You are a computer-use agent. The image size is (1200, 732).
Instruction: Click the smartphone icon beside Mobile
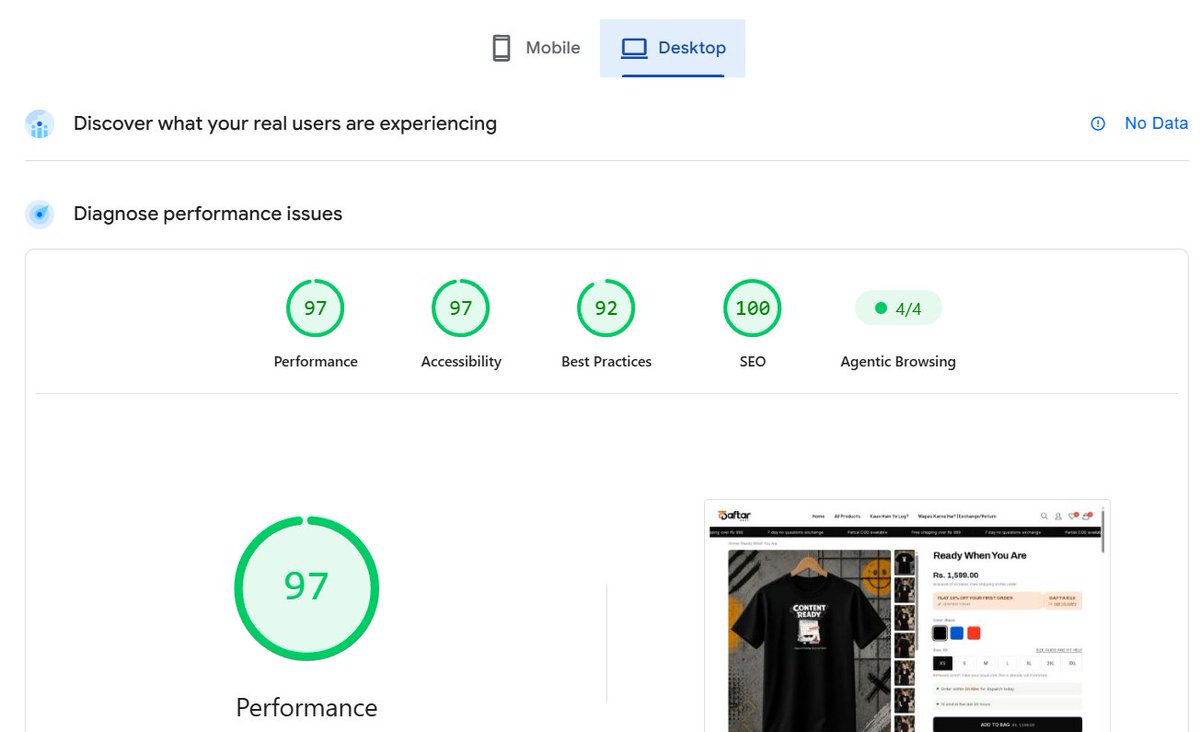coord(501,48)
